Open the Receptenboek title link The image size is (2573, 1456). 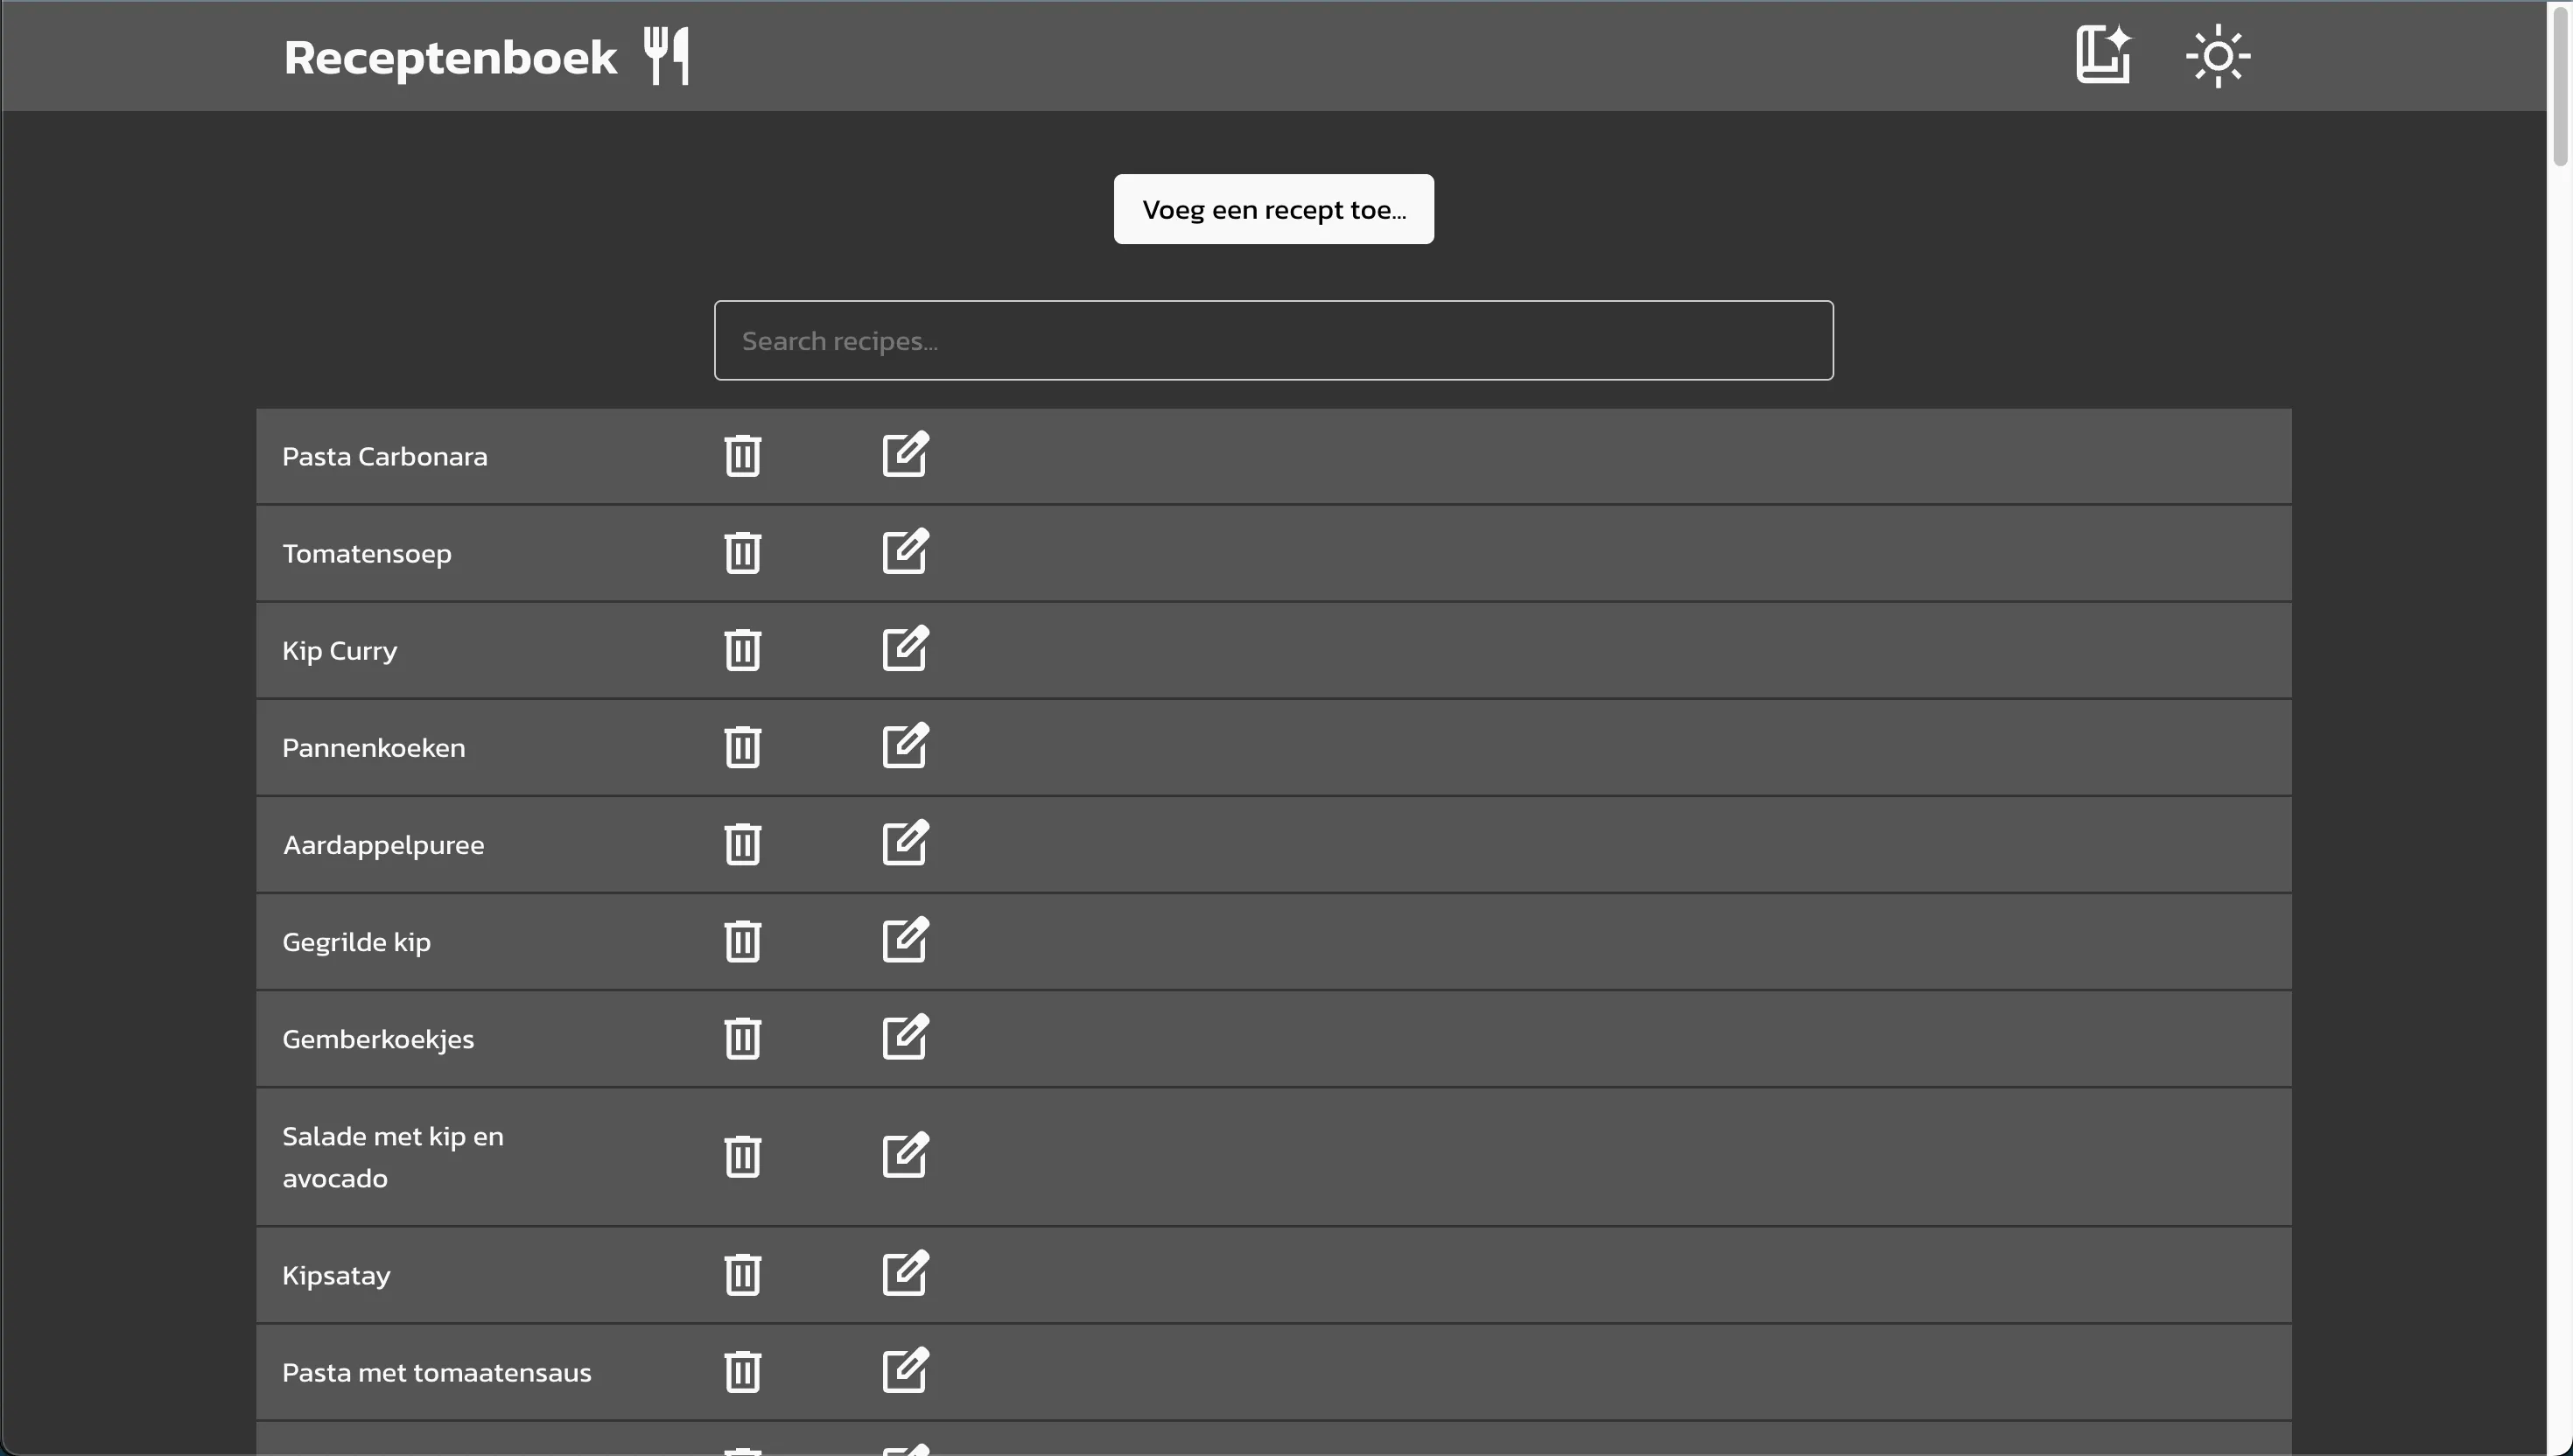[x=450, y=55]
